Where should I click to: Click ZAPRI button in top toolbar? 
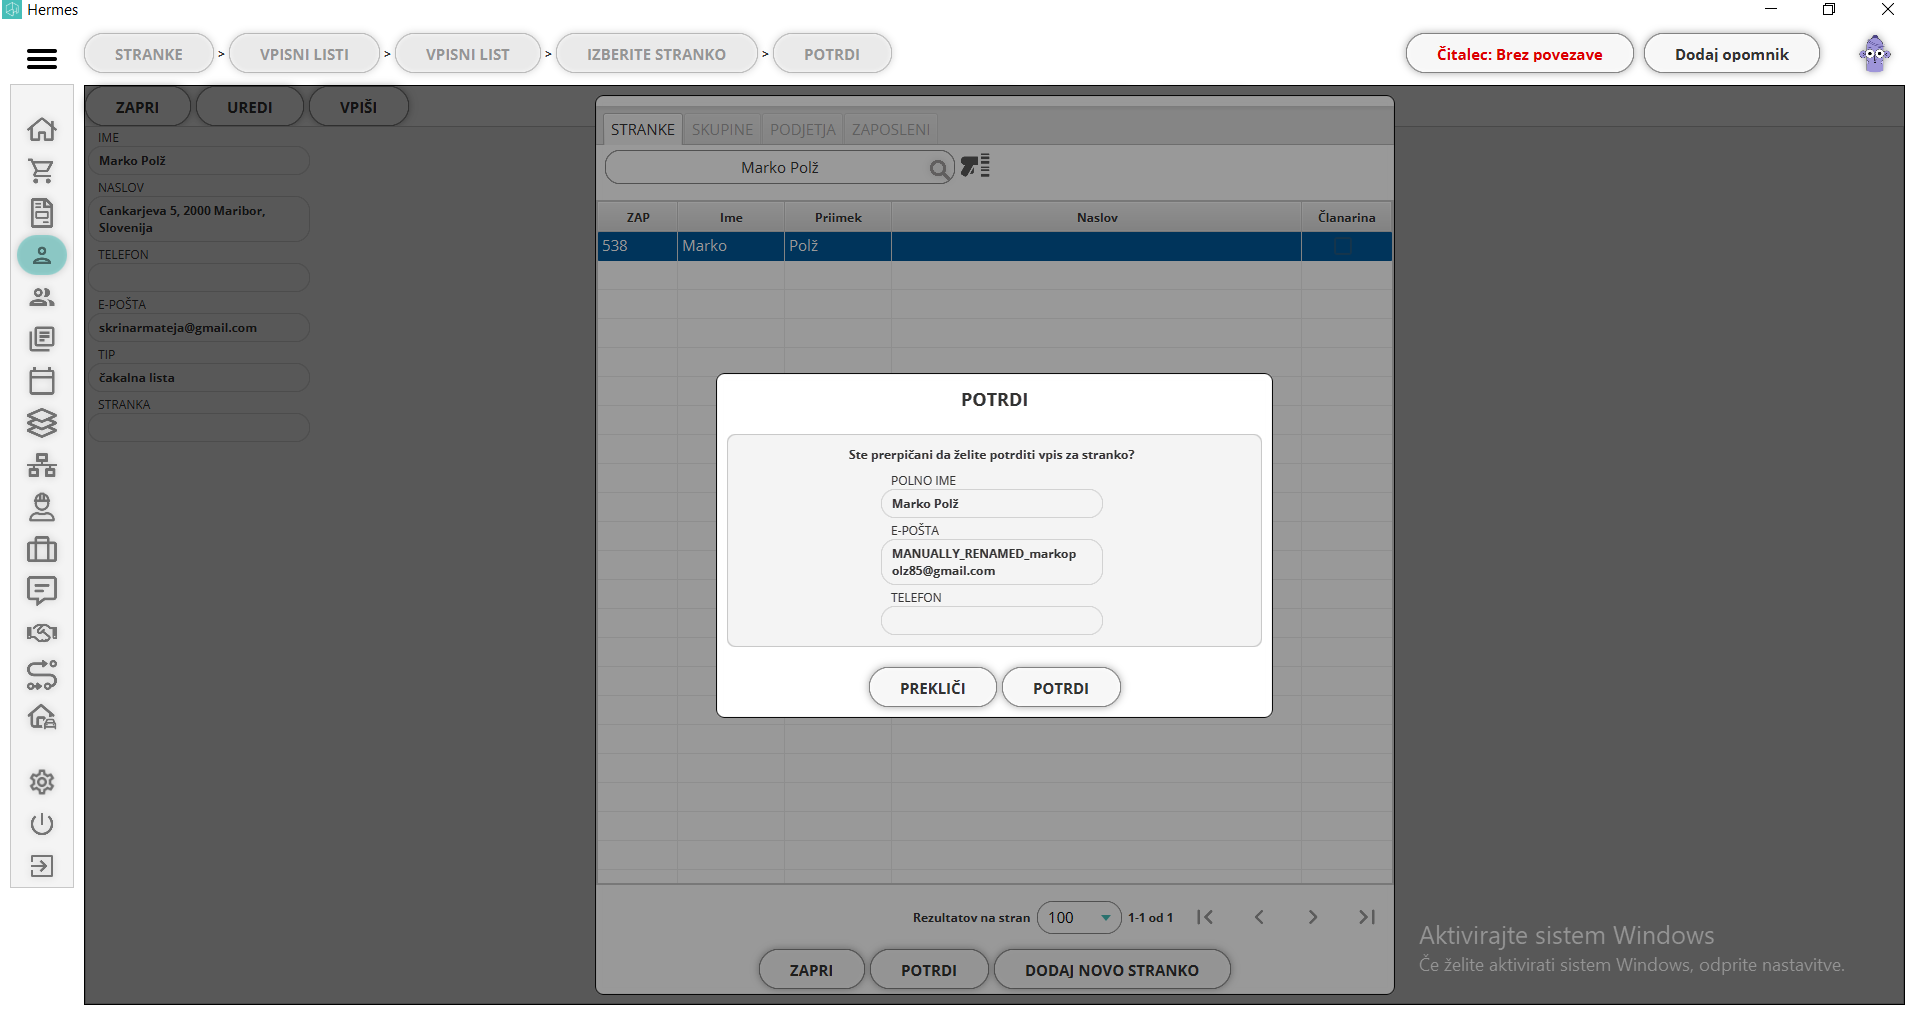pyautogui.click(x=137, y=107)
